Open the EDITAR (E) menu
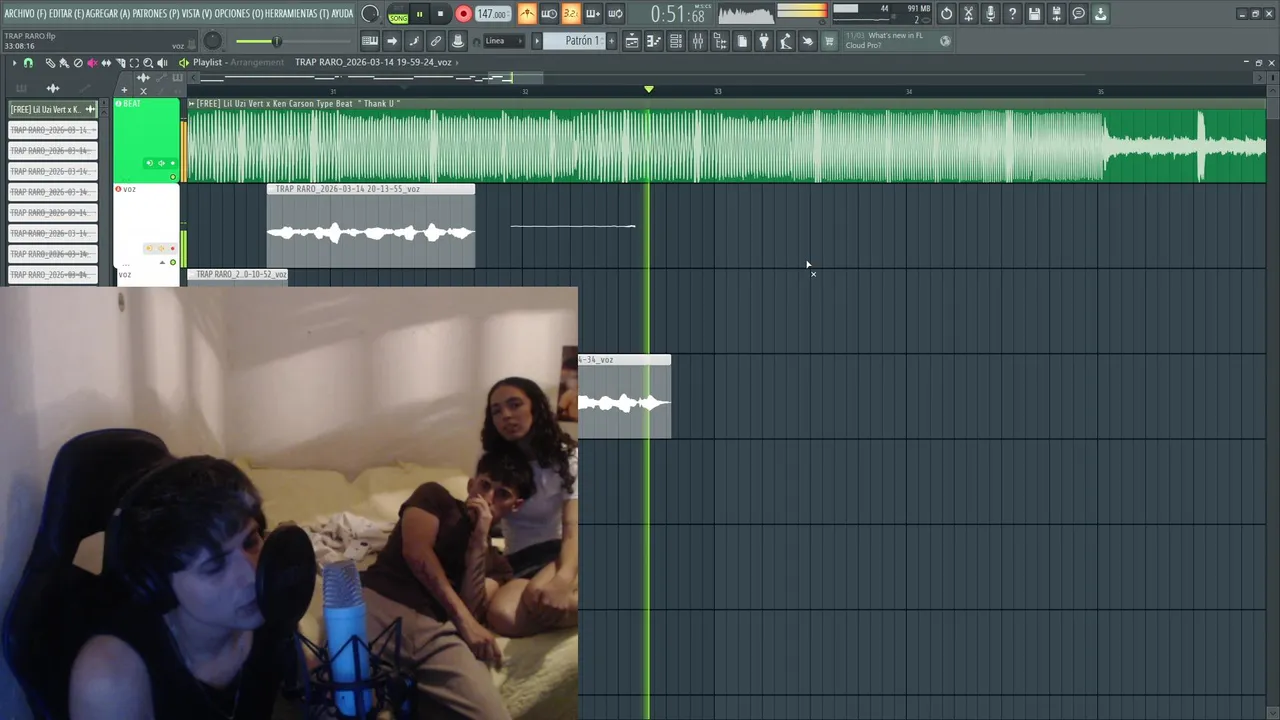 (67, 13)
